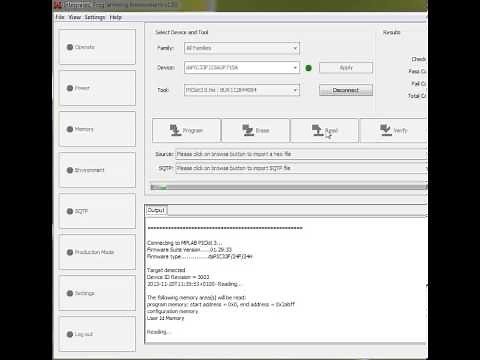Open the Production Mode sidebar panel
480x360 pixels.
pyautogui.click(x=97, y=252)
